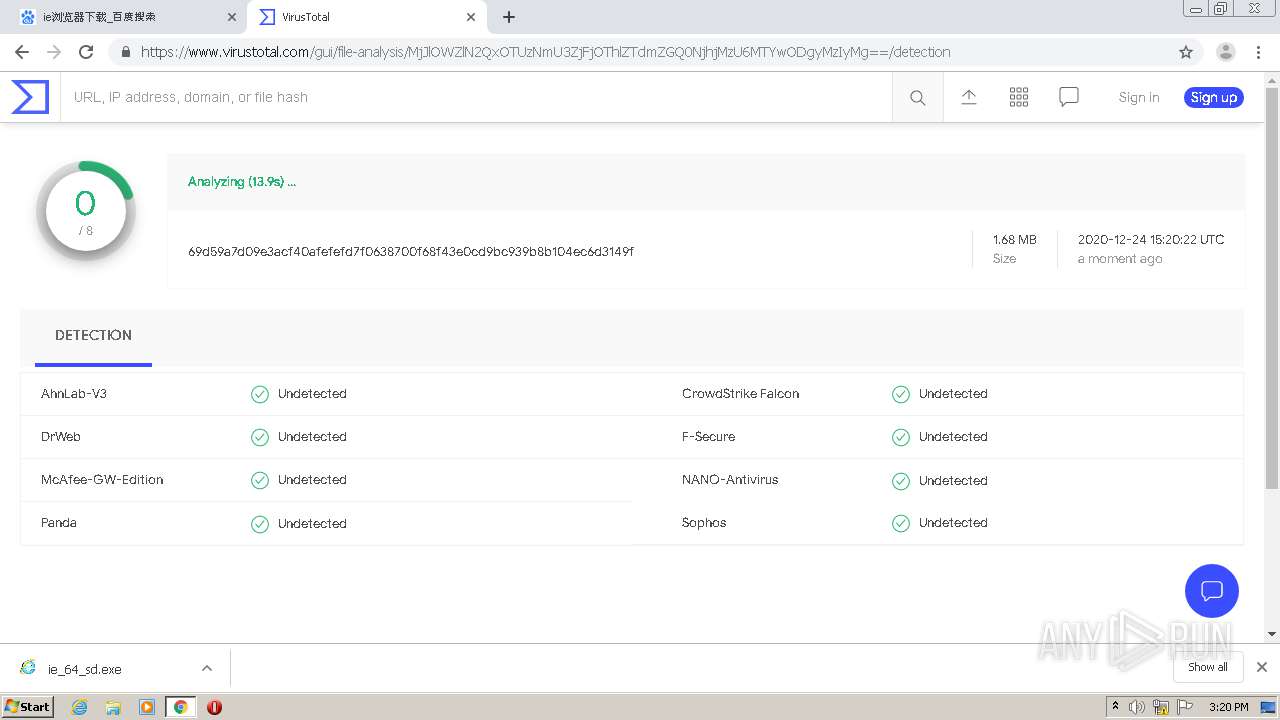Close the VirusTotal tab
This screenshot has width=1280, height=720.
point(470,17)
